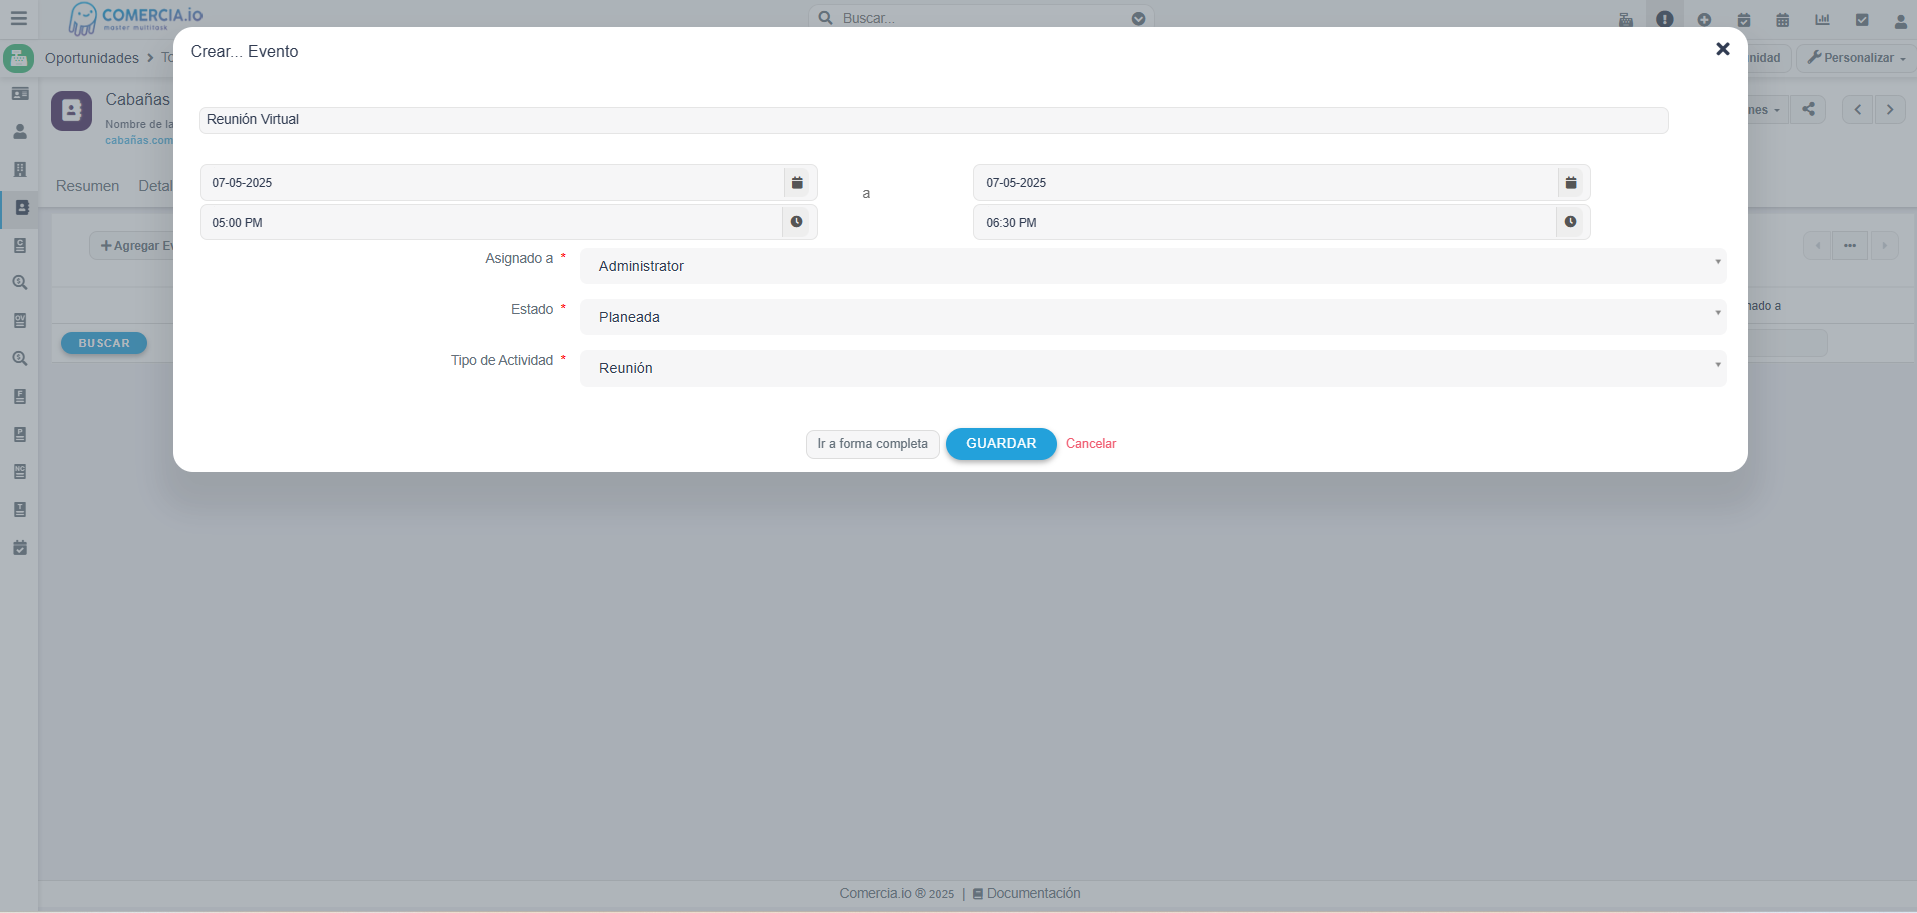The image size is (1917, 913).
Task: Close the Crear Evento dialog
Action: coord(1722,49)
